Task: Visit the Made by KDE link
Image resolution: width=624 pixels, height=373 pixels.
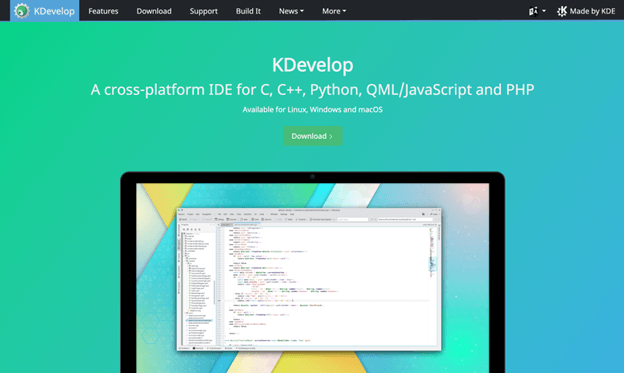Action: [x=586, y=11]
